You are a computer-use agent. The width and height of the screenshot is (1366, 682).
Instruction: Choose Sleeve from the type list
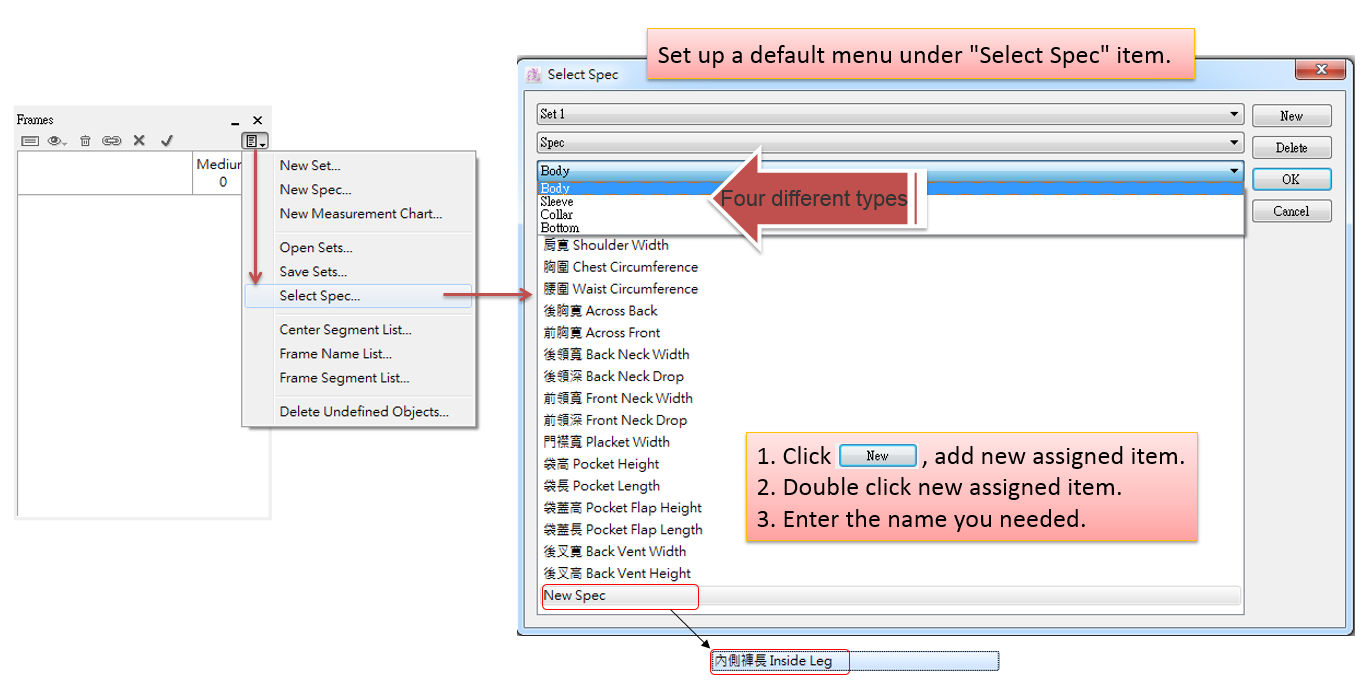(557, 202)
